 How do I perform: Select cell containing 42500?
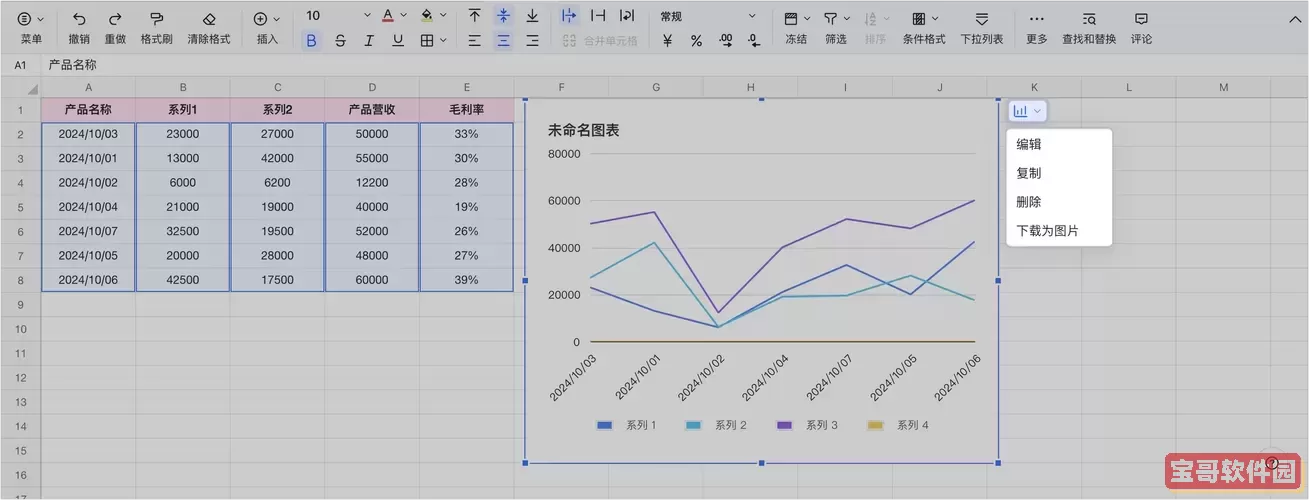[183, 280]
